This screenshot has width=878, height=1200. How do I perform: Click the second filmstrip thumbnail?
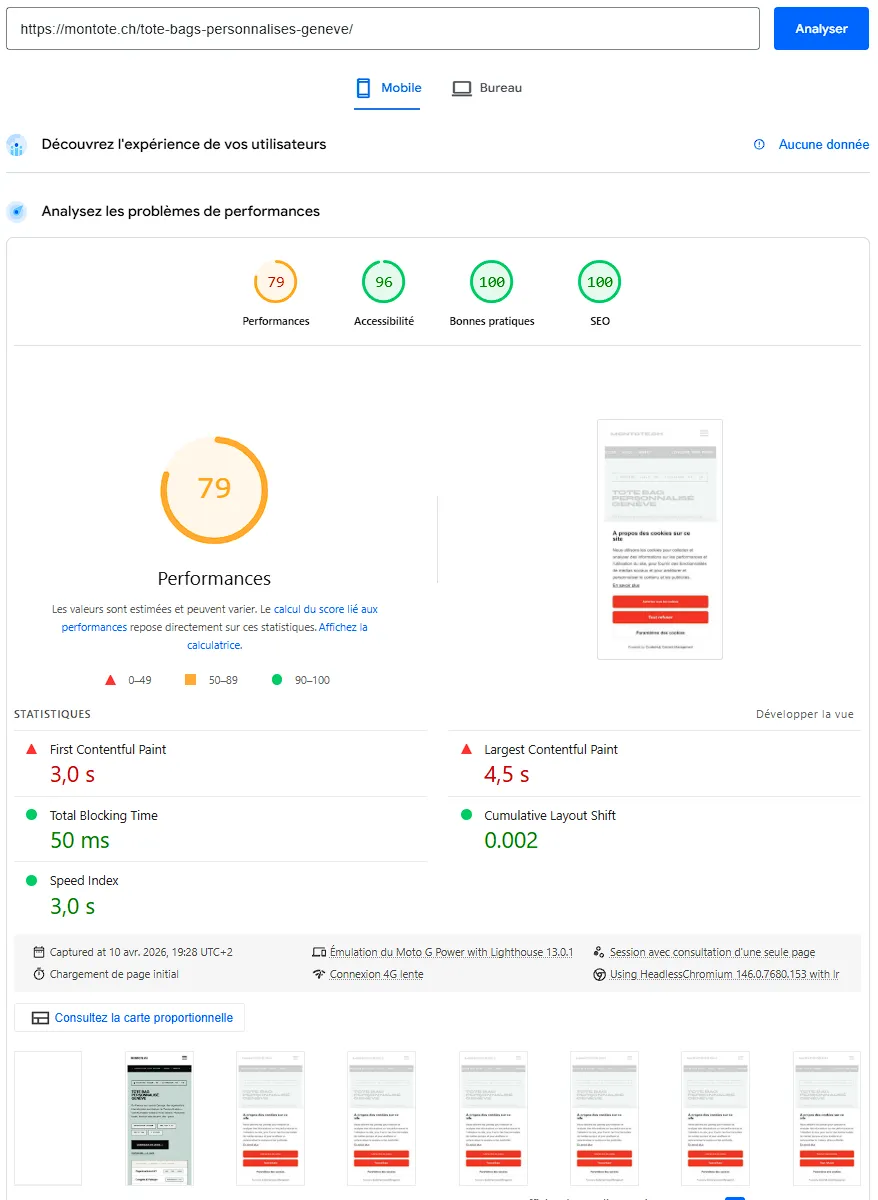pyautogui.click(x=159, y=1117)
